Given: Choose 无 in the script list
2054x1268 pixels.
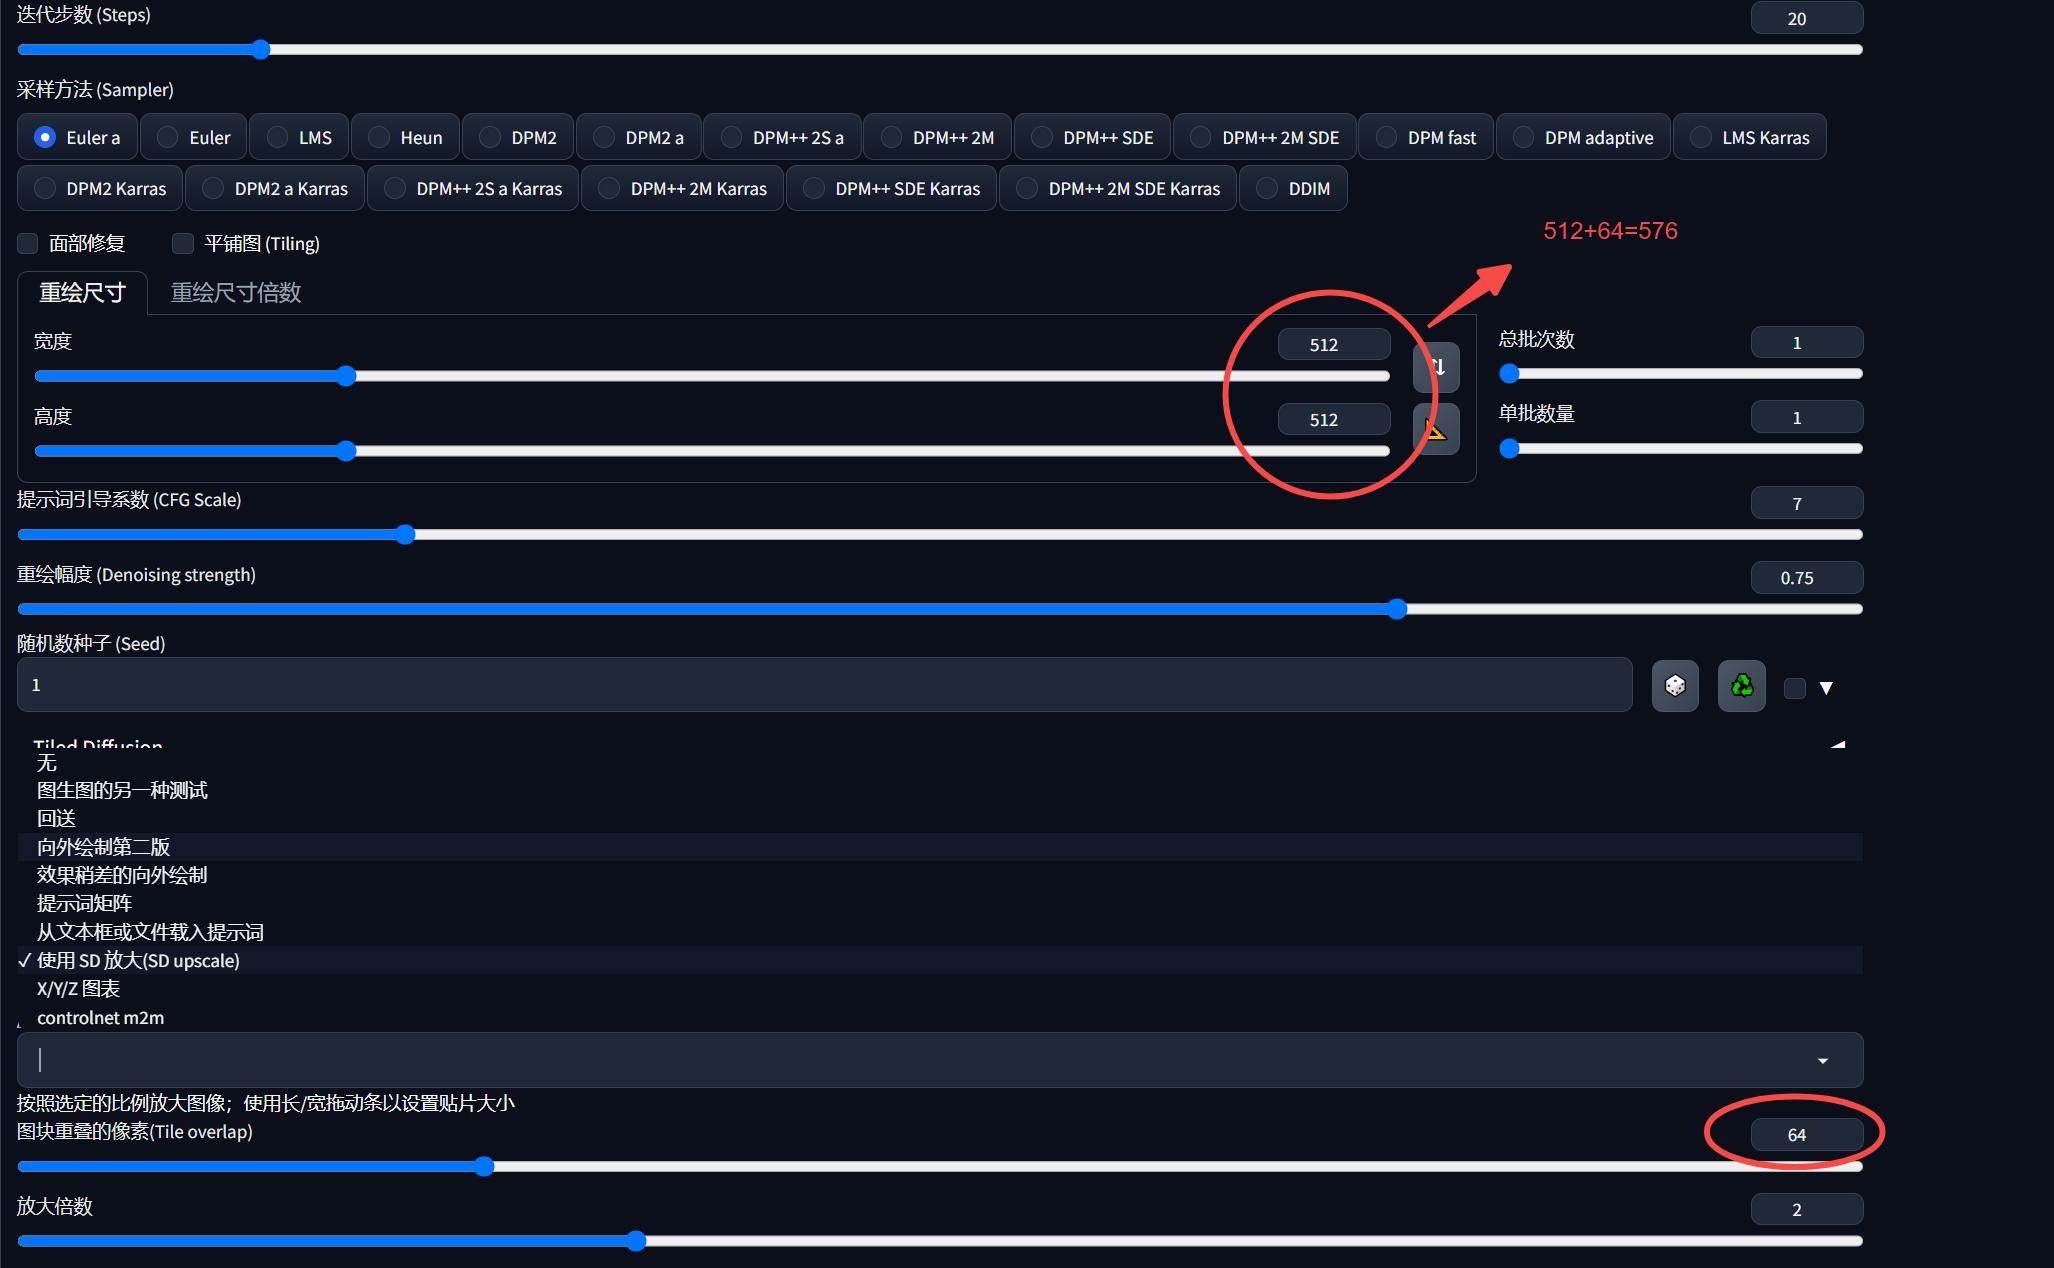Looking at the screenshot, I should point(940,763).
